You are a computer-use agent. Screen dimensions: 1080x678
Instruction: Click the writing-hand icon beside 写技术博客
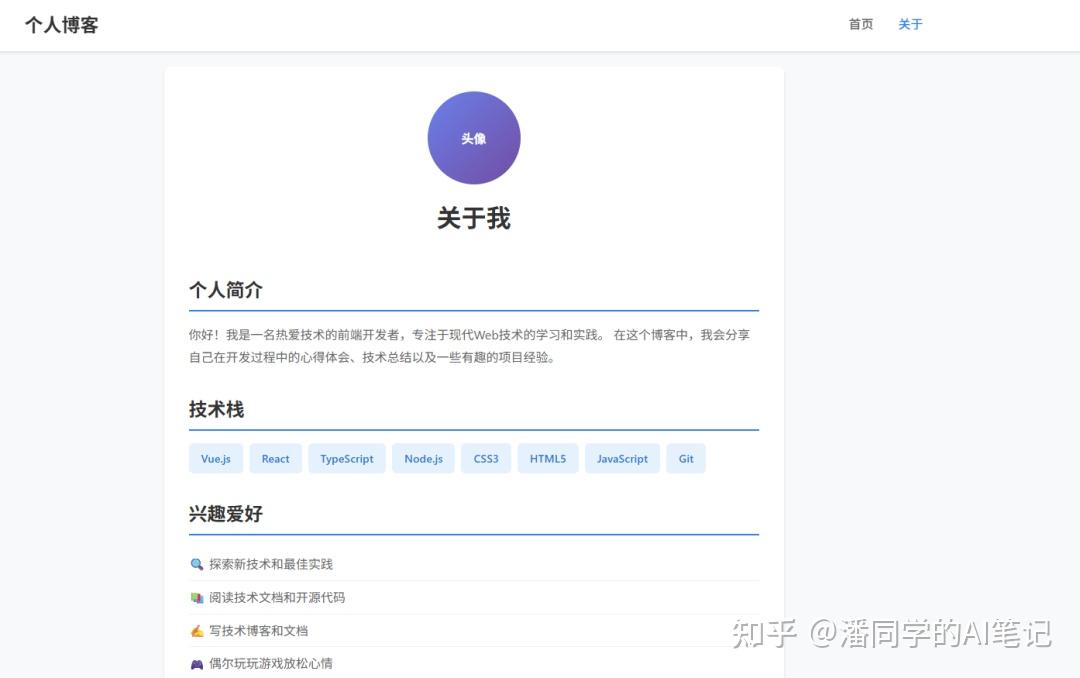click(196, 630)
